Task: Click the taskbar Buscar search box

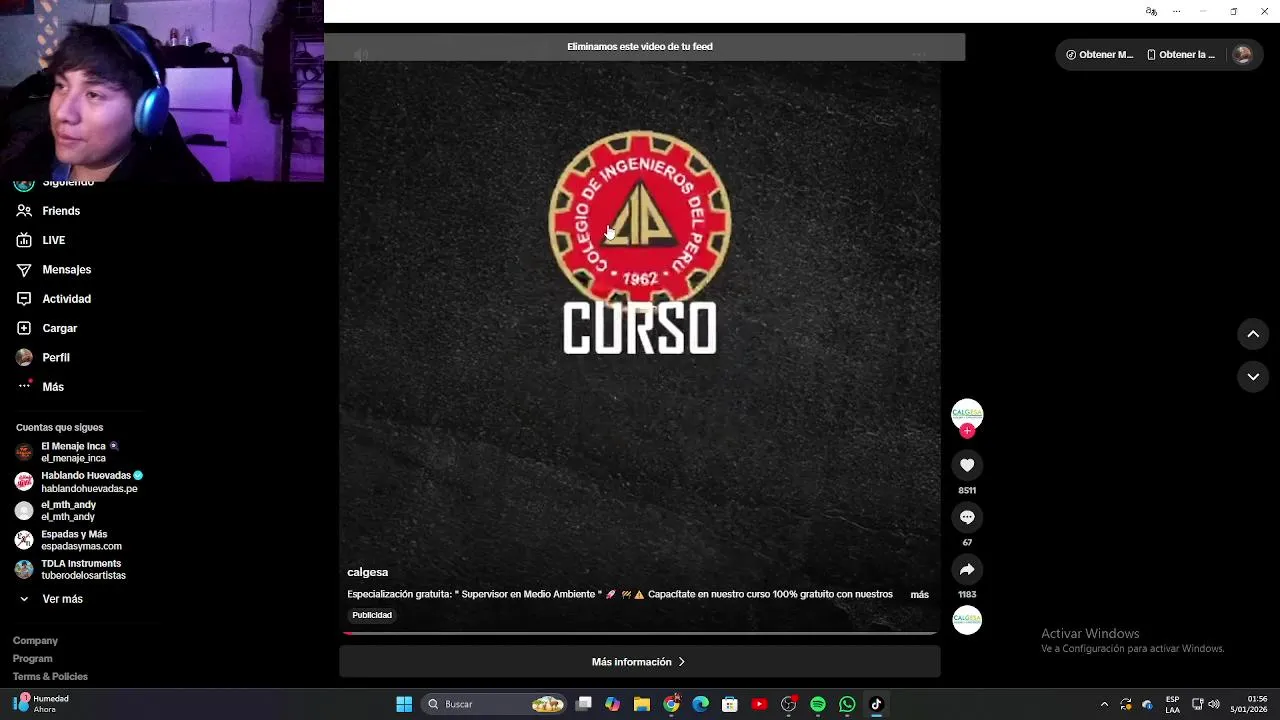Action: coord(495,704)
